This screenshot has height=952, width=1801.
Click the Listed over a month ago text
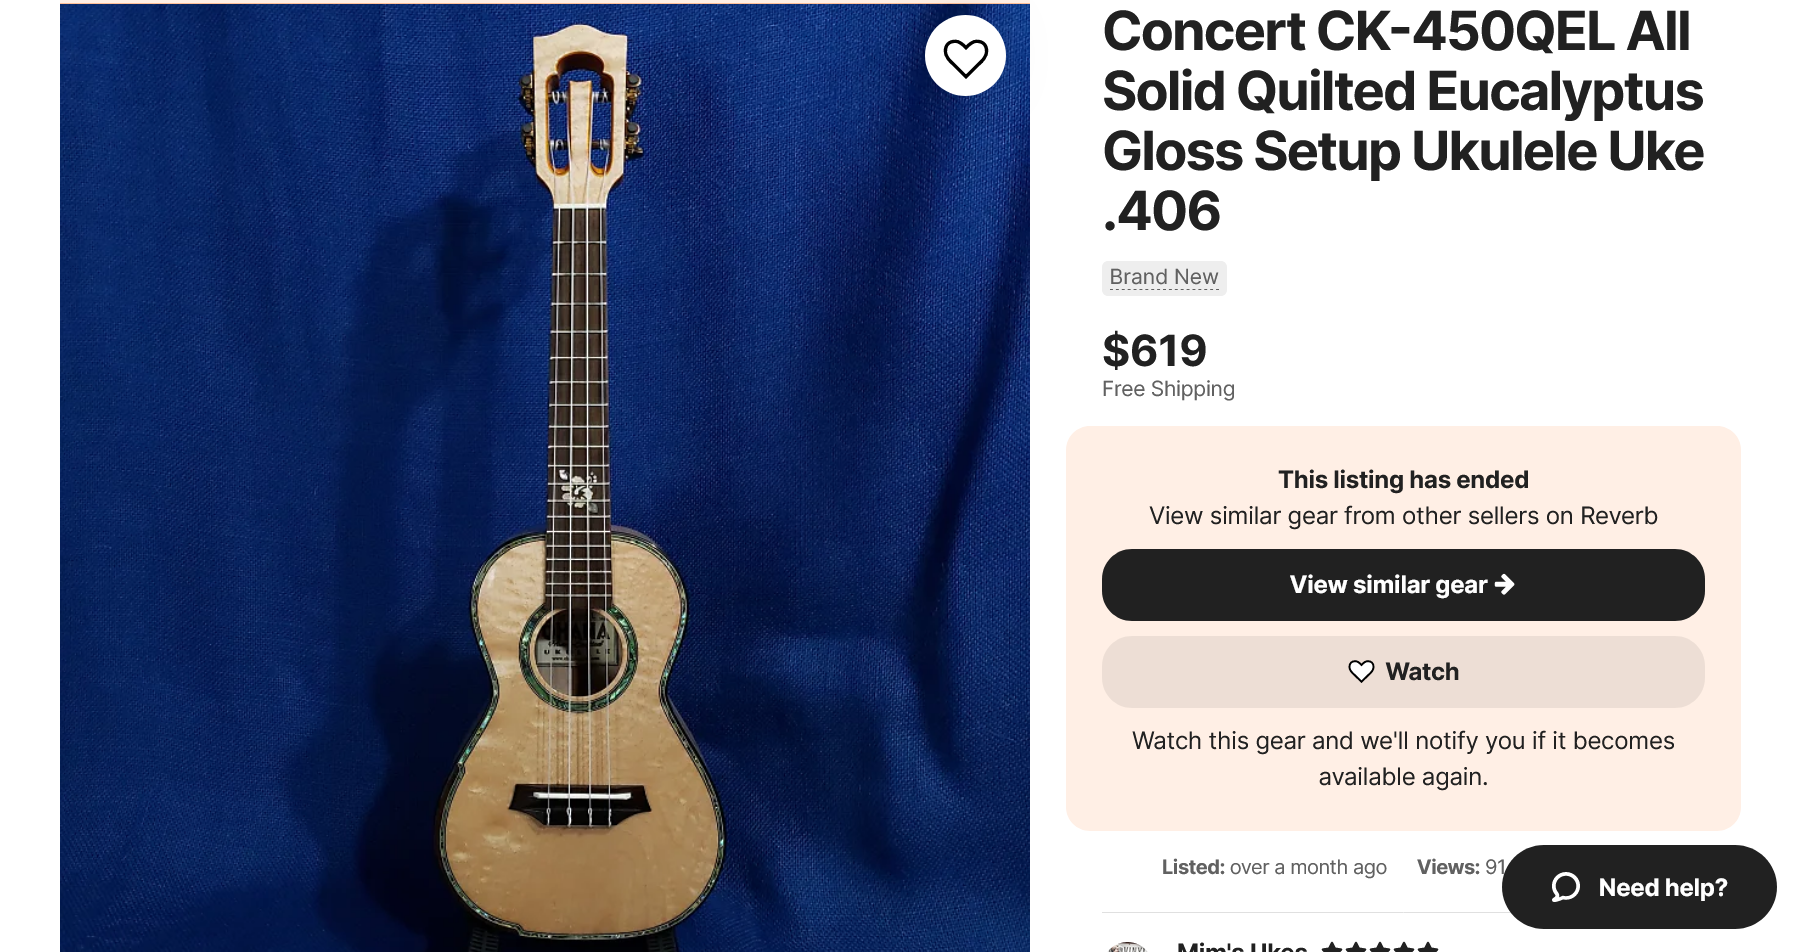point(1274,867)
